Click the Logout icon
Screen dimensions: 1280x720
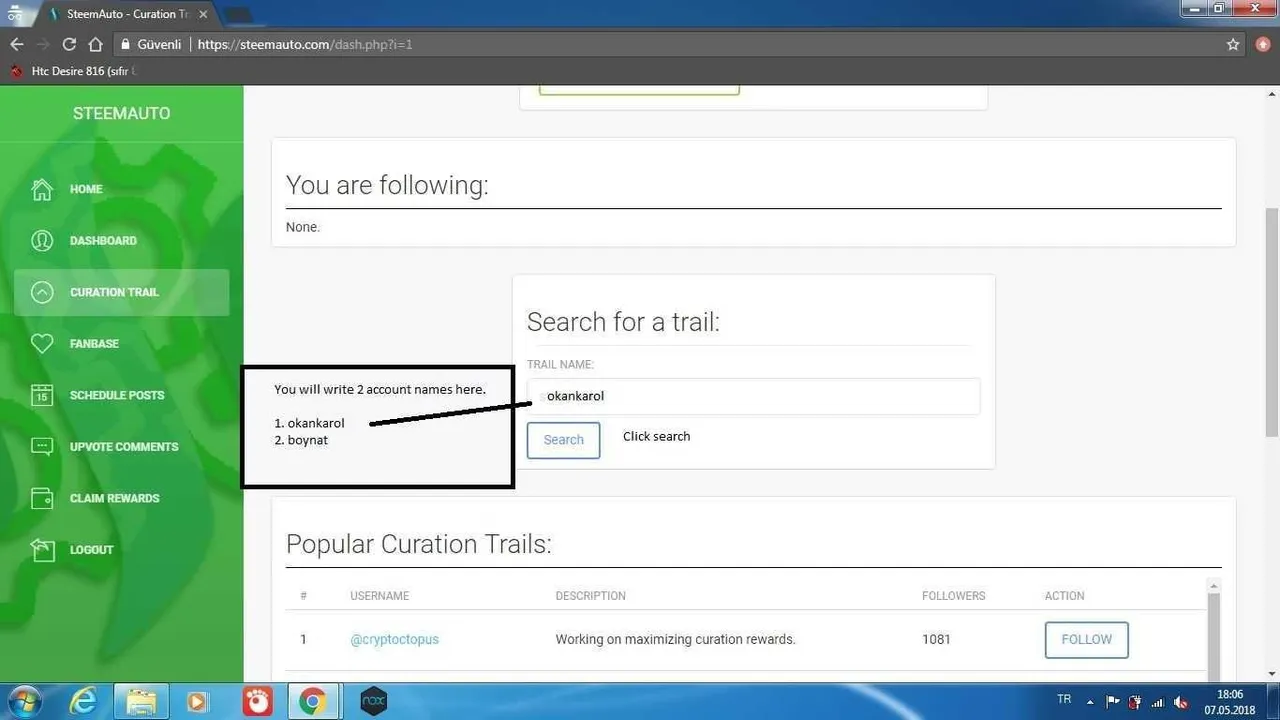click(42, 549)
